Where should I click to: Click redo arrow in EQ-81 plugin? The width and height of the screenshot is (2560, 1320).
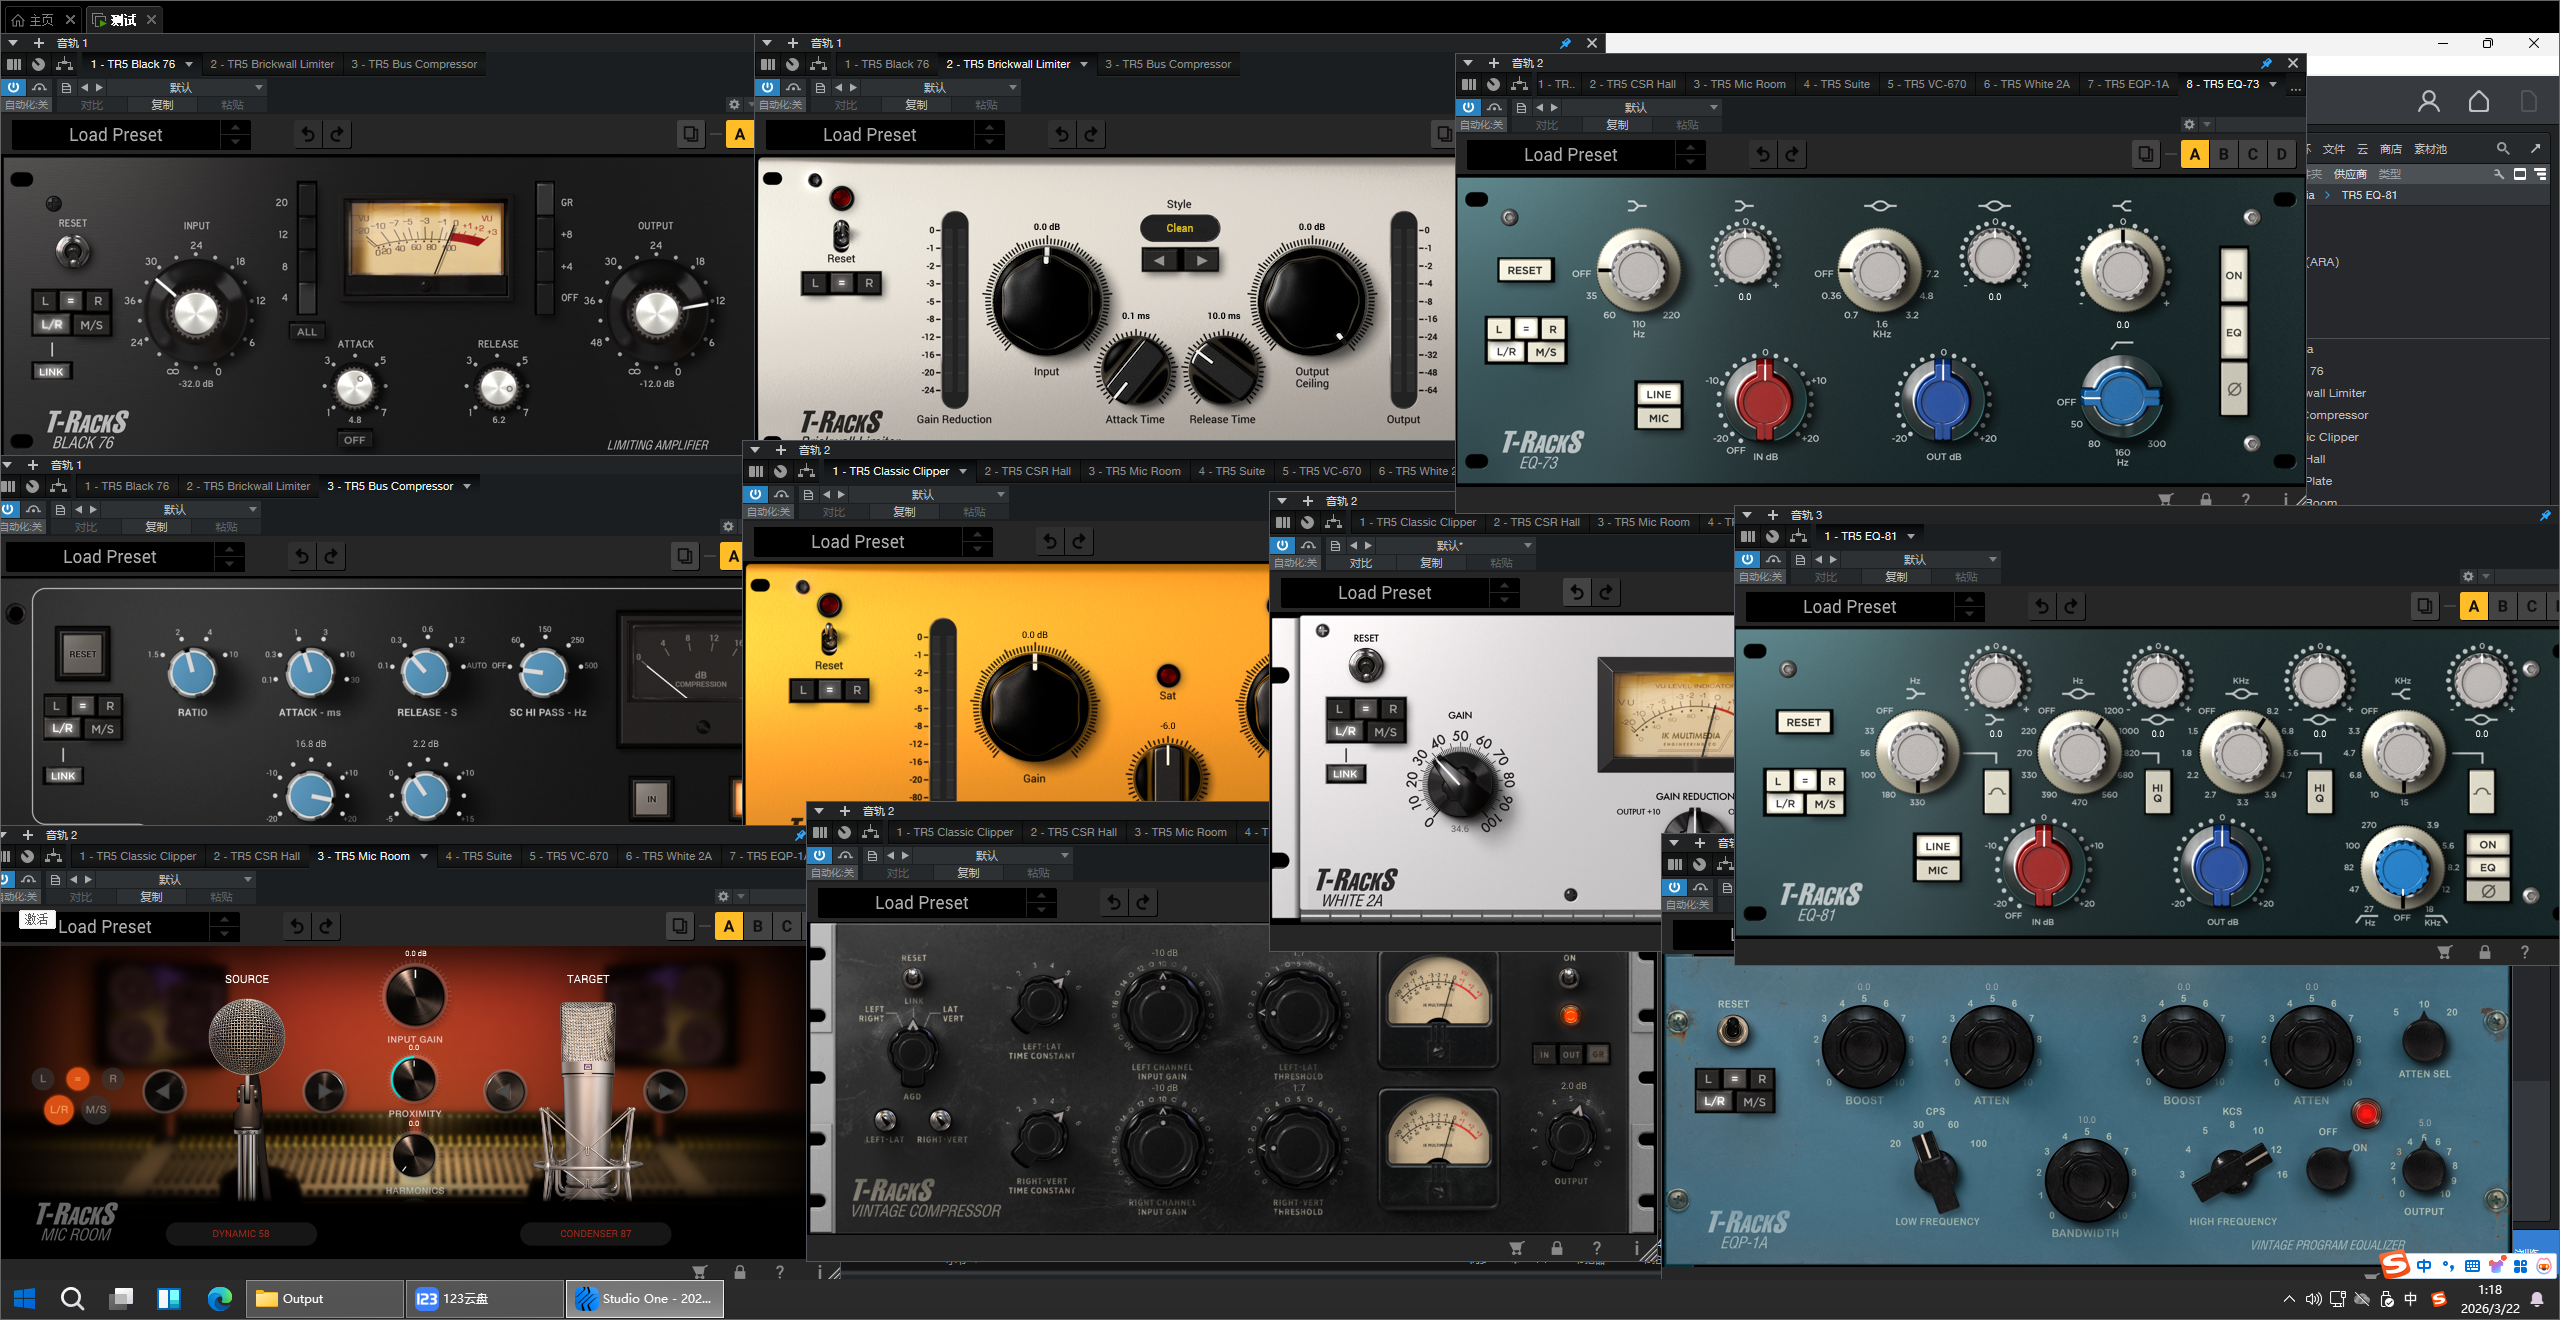click(2071, 607)
